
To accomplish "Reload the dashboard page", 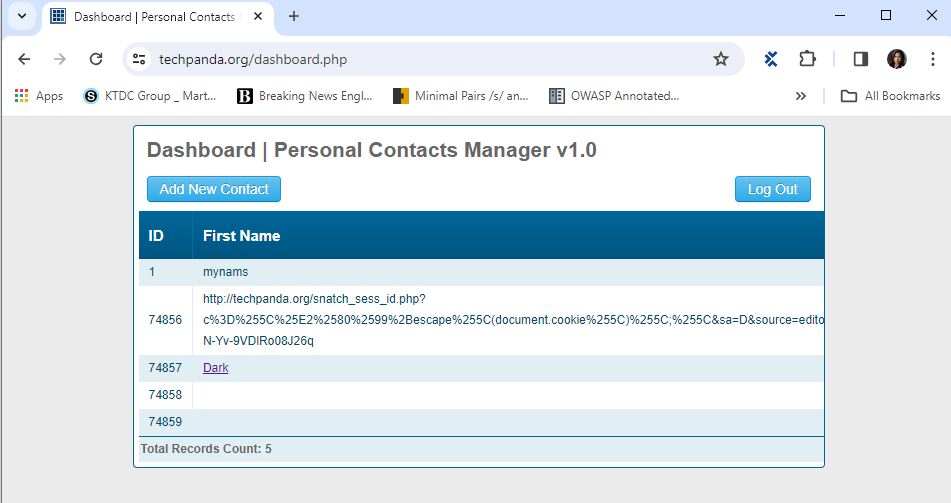I will click(96, 59).
